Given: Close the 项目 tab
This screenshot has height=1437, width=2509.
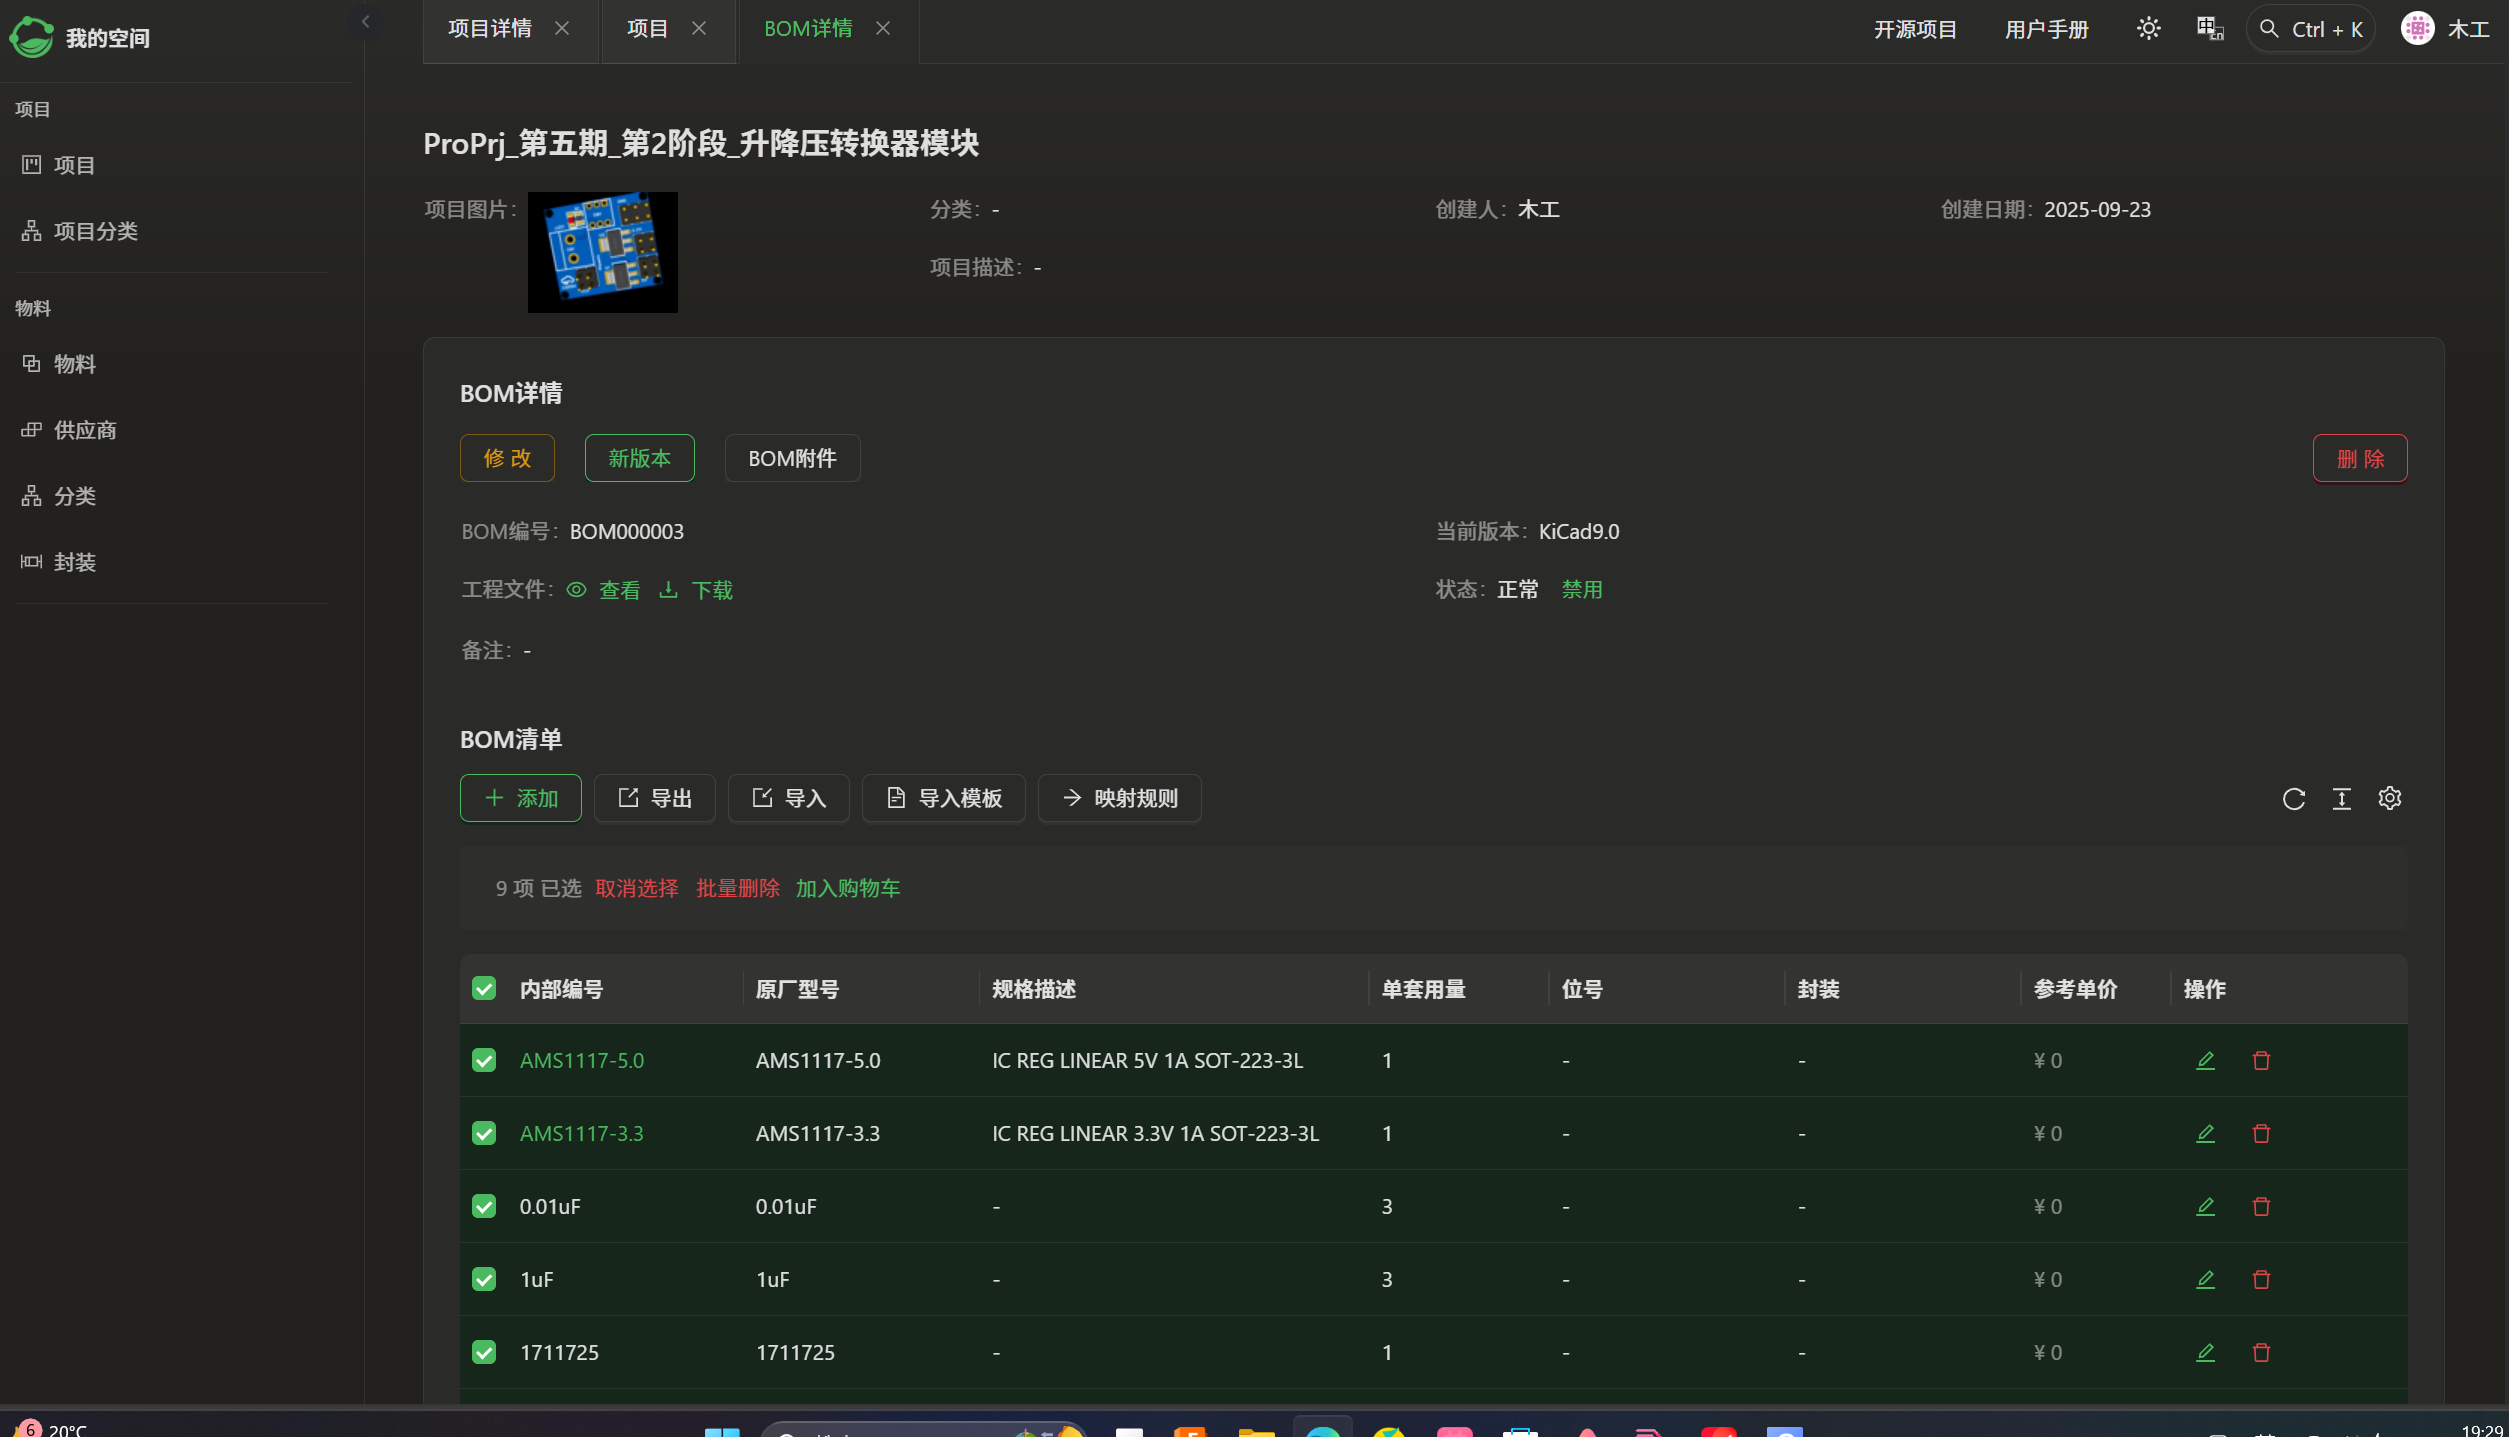Looking at the screenshot, I should 699,29.
